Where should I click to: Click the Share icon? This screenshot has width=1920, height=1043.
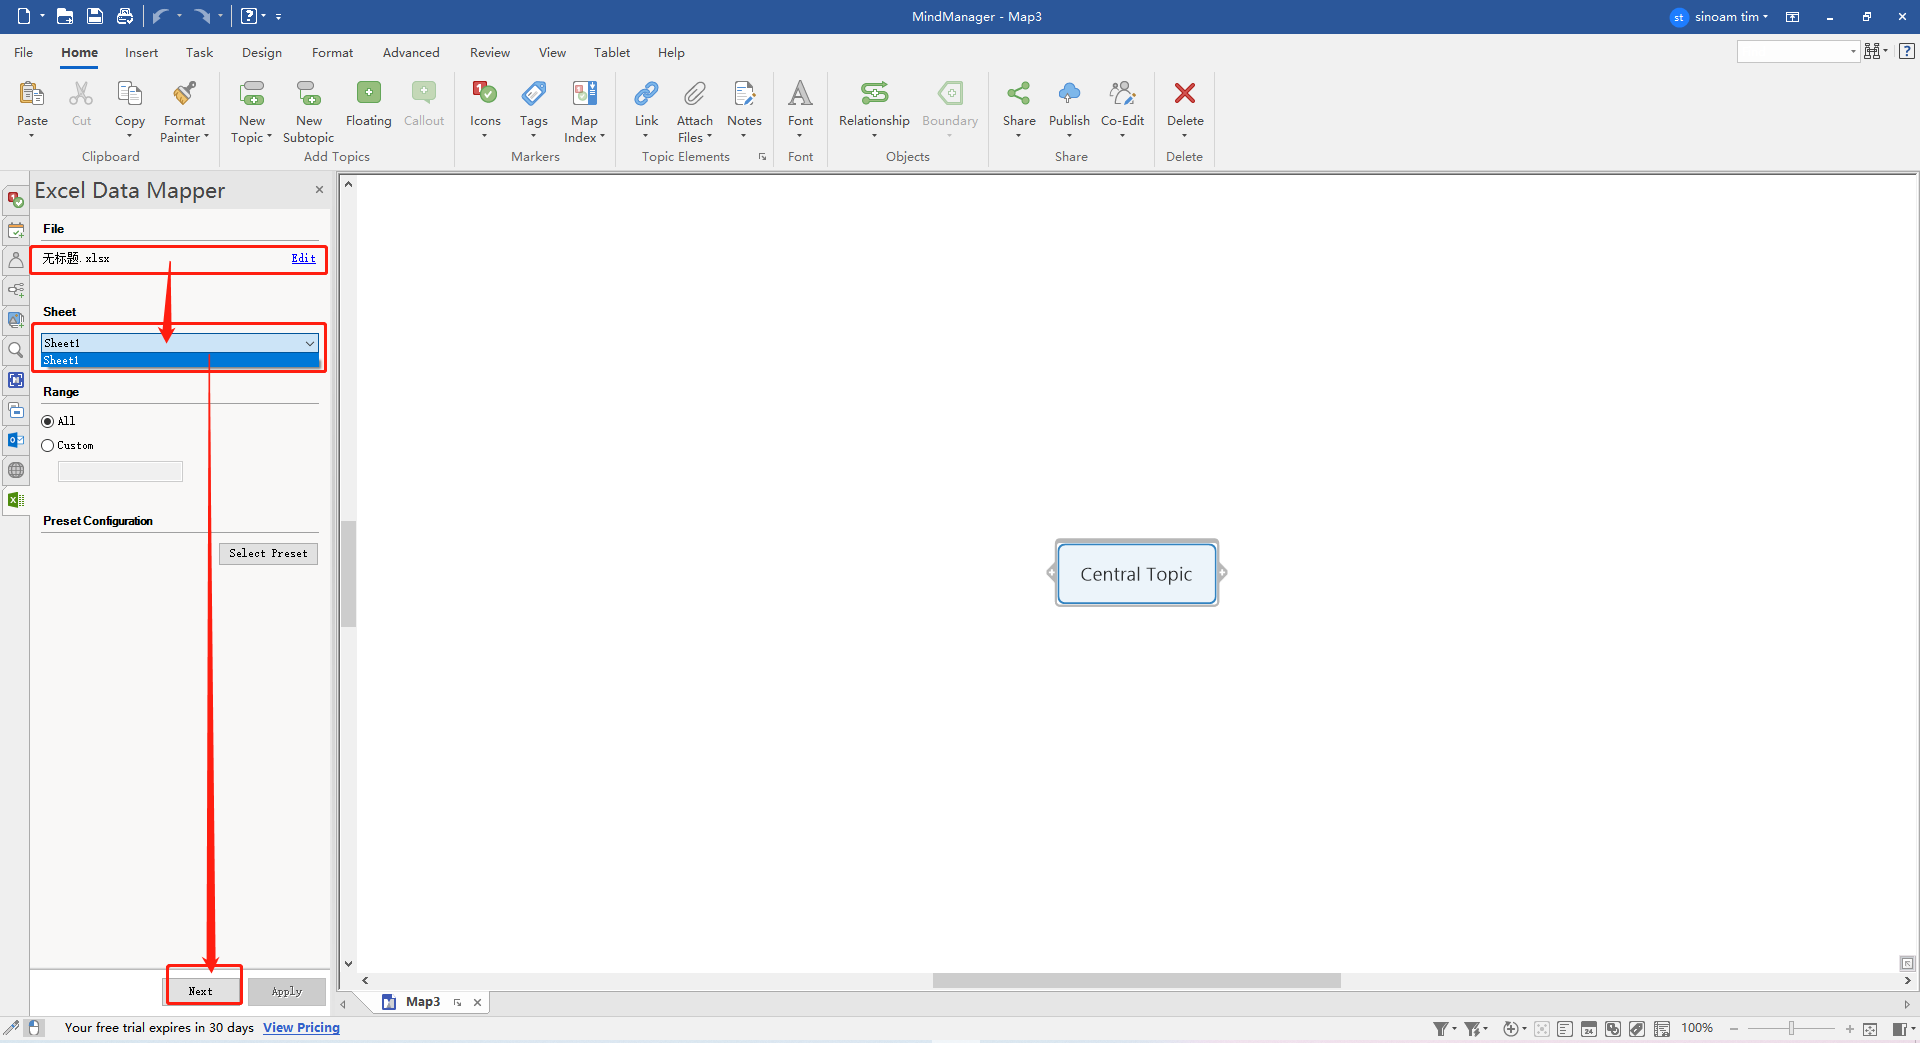pyautogui.click(x=1019, y=94)
